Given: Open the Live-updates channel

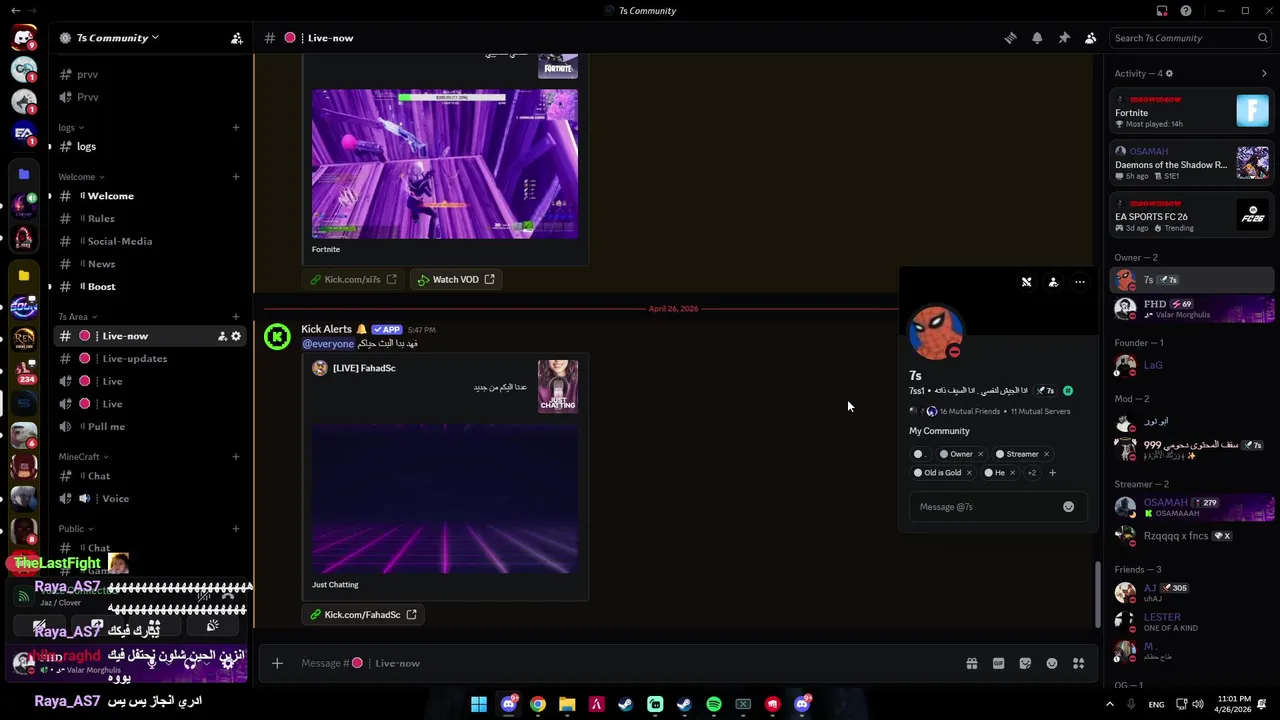Looking at the screenshot, I should coord(150,359).
